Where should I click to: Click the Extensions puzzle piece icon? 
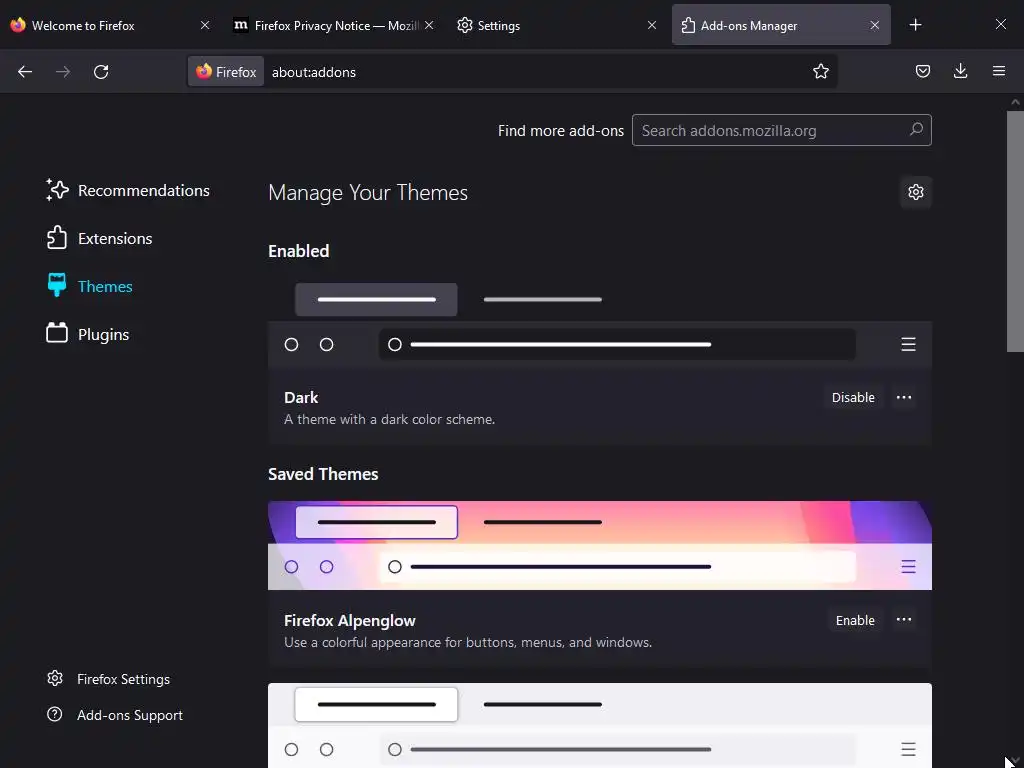pos(57,238)
